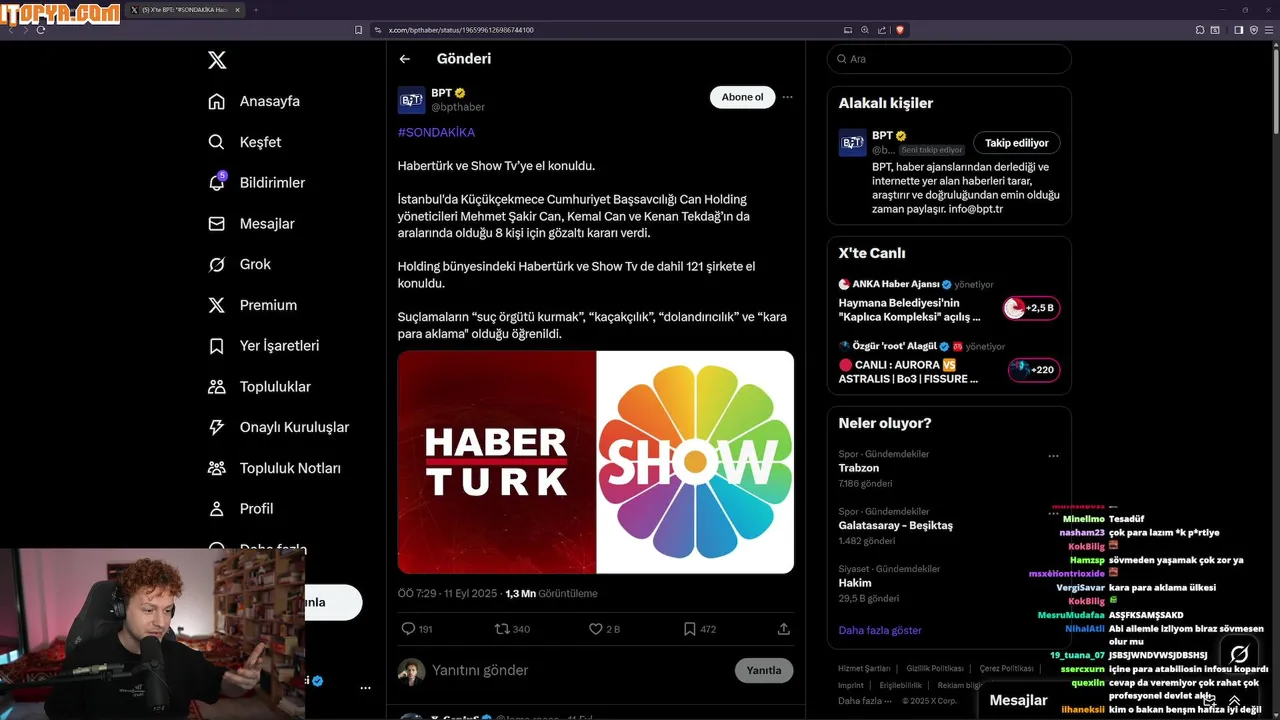The width and height of the screenshot is (1280, 720).
Task: Click Brave shield icon in address bar
Action: [900, 30]
